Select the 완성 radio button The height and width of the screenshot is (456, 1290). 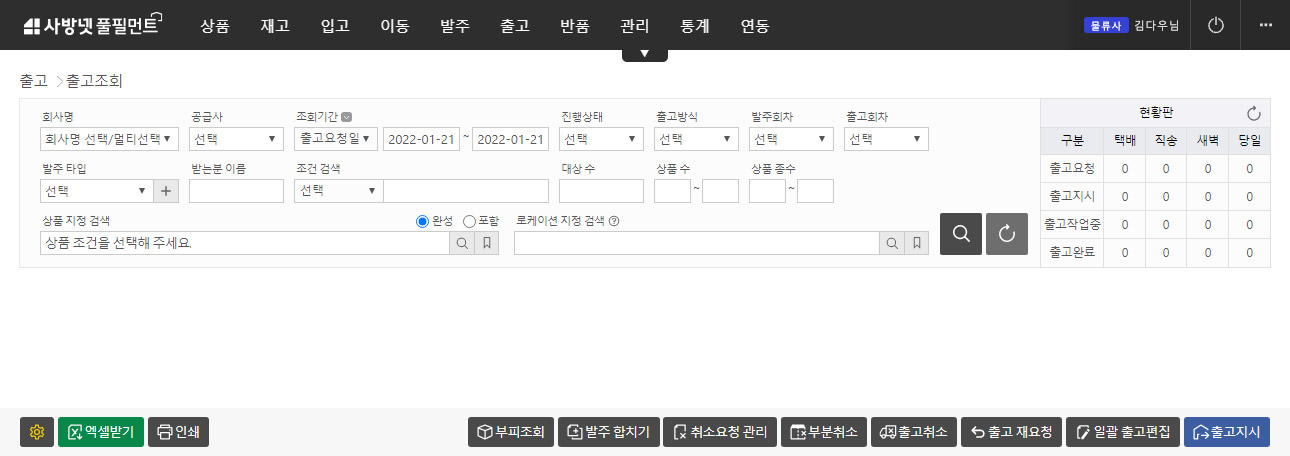[422, 221]
